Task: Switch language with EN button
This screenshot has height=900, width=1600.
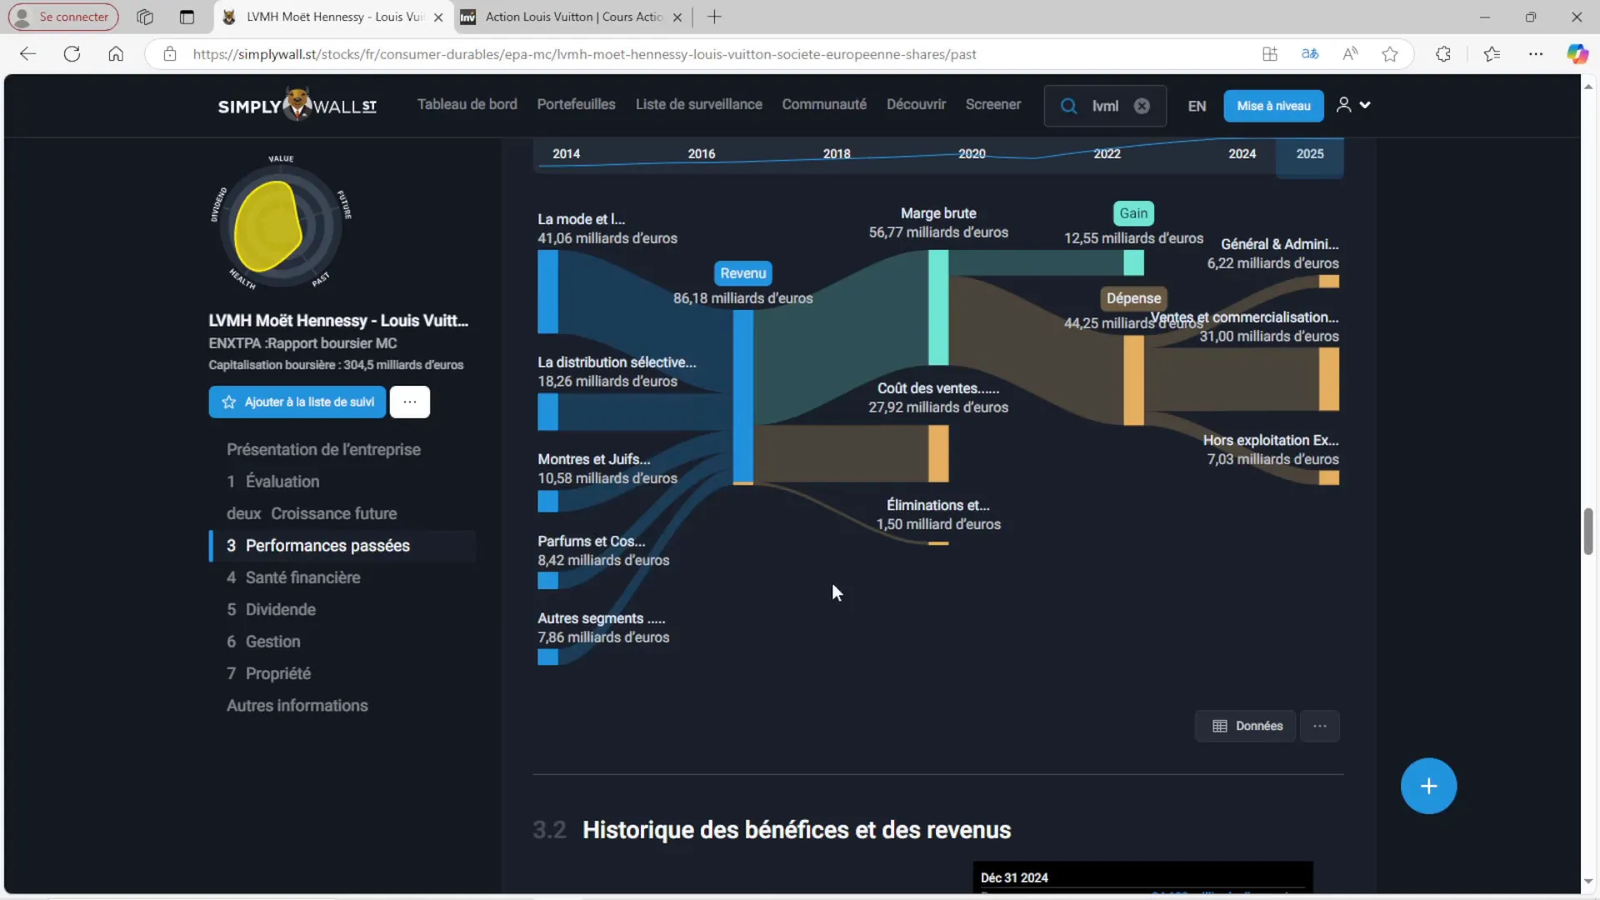Action: [1197, 106]
